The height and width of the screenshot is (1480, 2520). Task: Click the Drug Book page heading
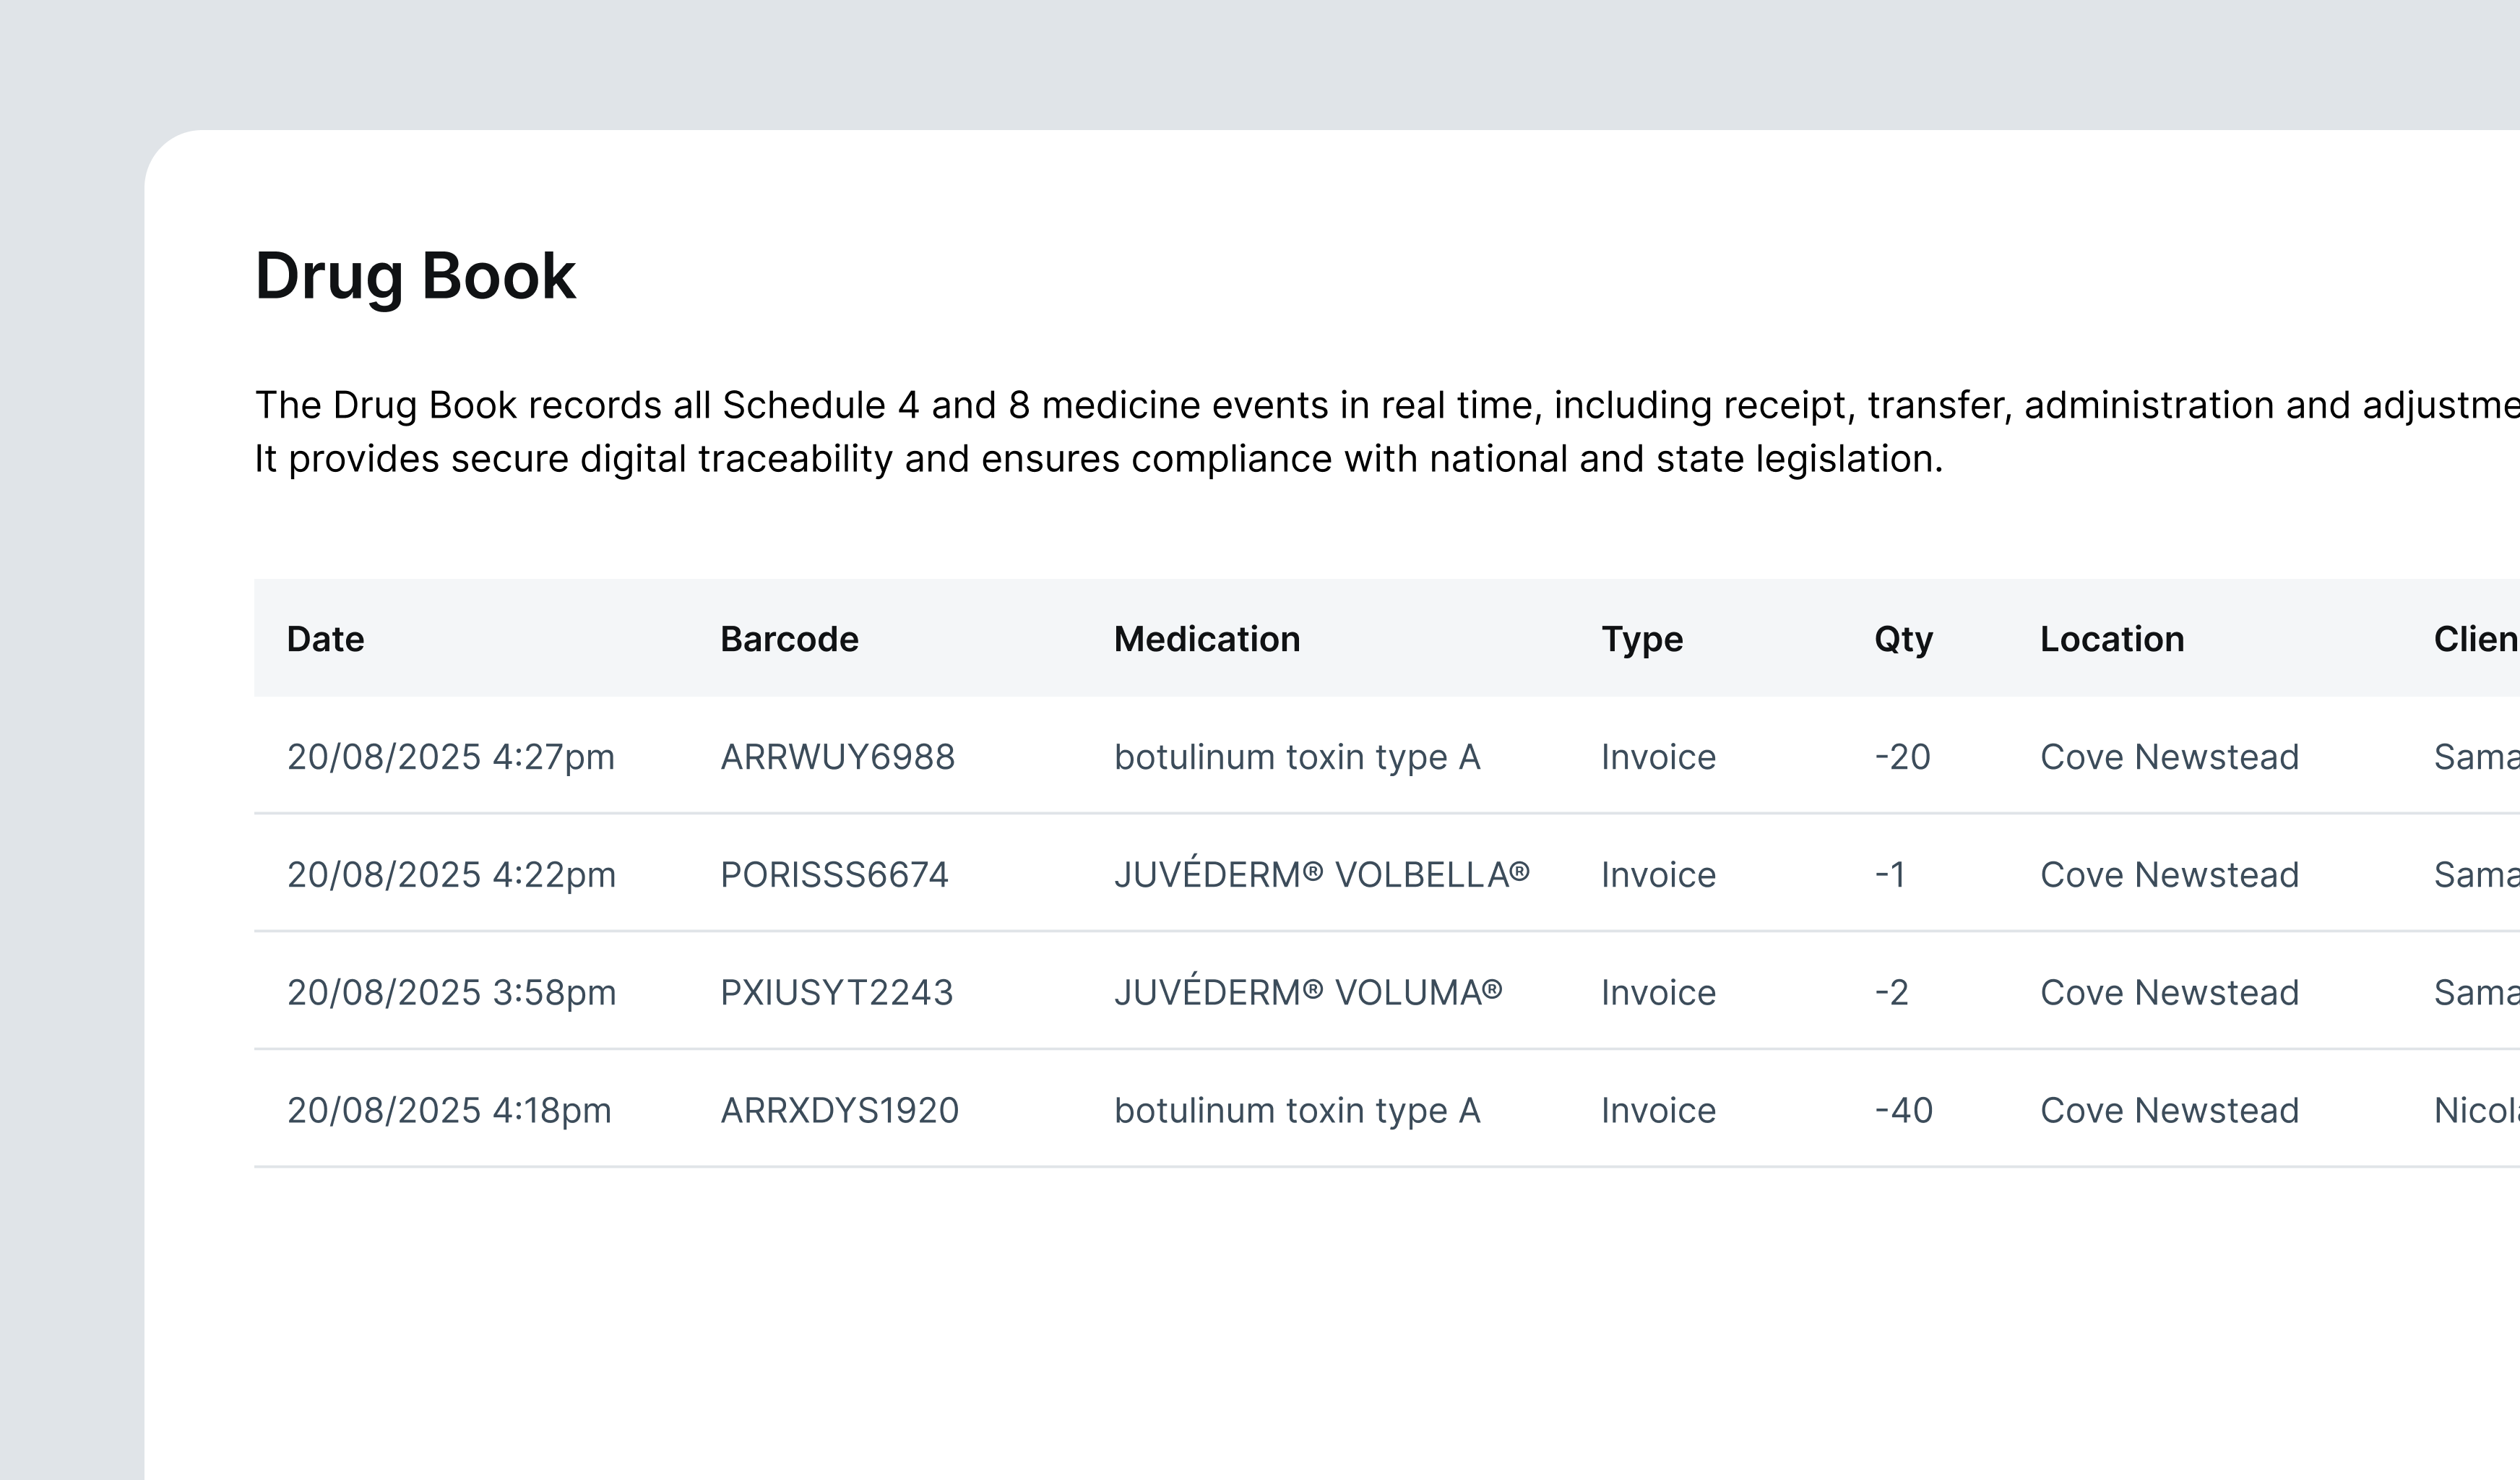(415, 276)
